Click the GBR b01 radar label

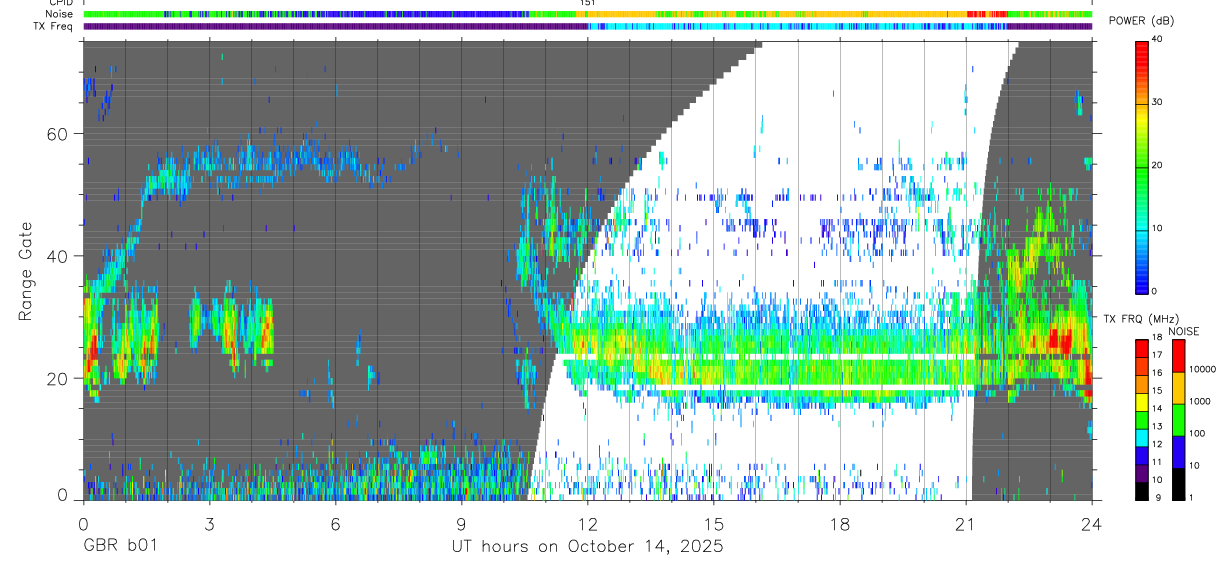[119, 546]
